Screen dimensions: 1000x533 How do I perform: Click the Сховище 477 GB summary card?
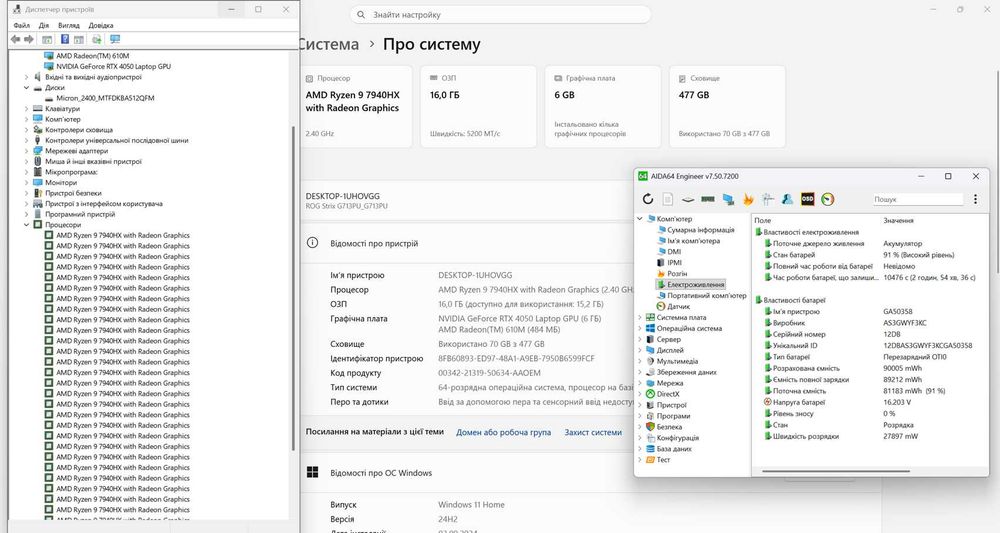[727, 106]
